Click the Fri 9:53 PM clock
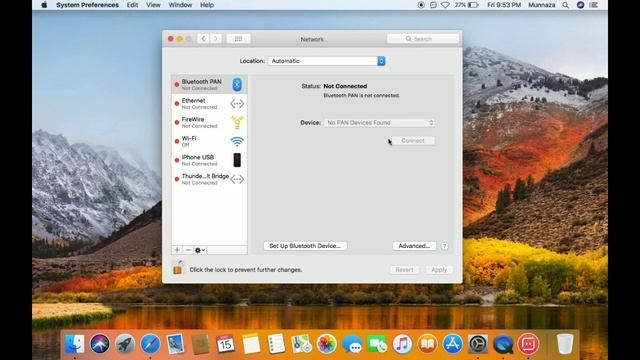640x360 pixels. click(504, 5)
